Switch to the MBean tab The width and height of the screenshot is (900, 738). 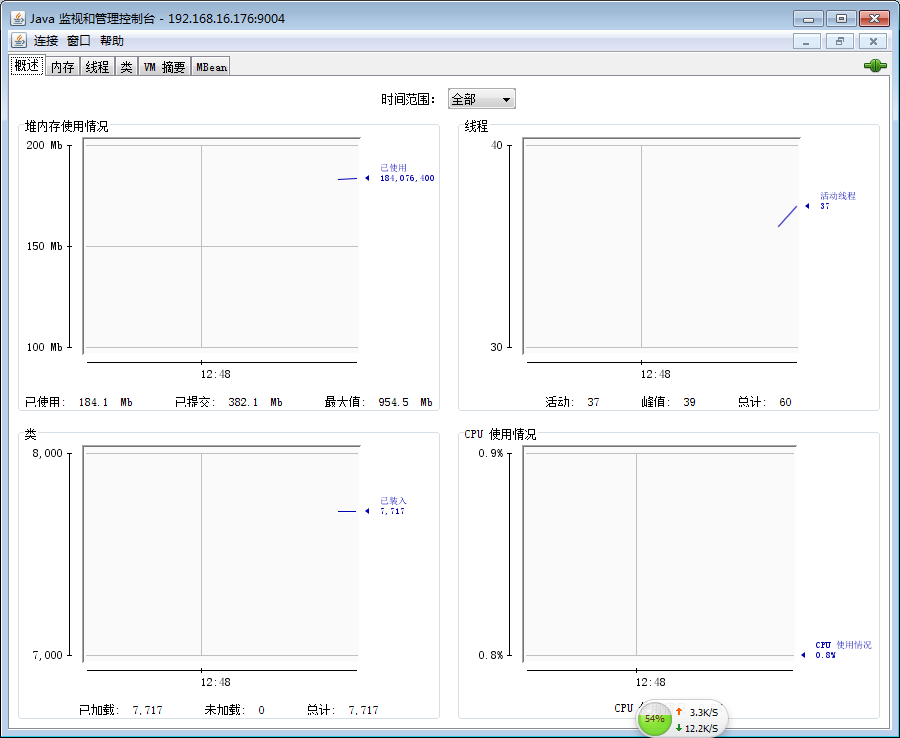pyautogui.click(x=211, y=67)
